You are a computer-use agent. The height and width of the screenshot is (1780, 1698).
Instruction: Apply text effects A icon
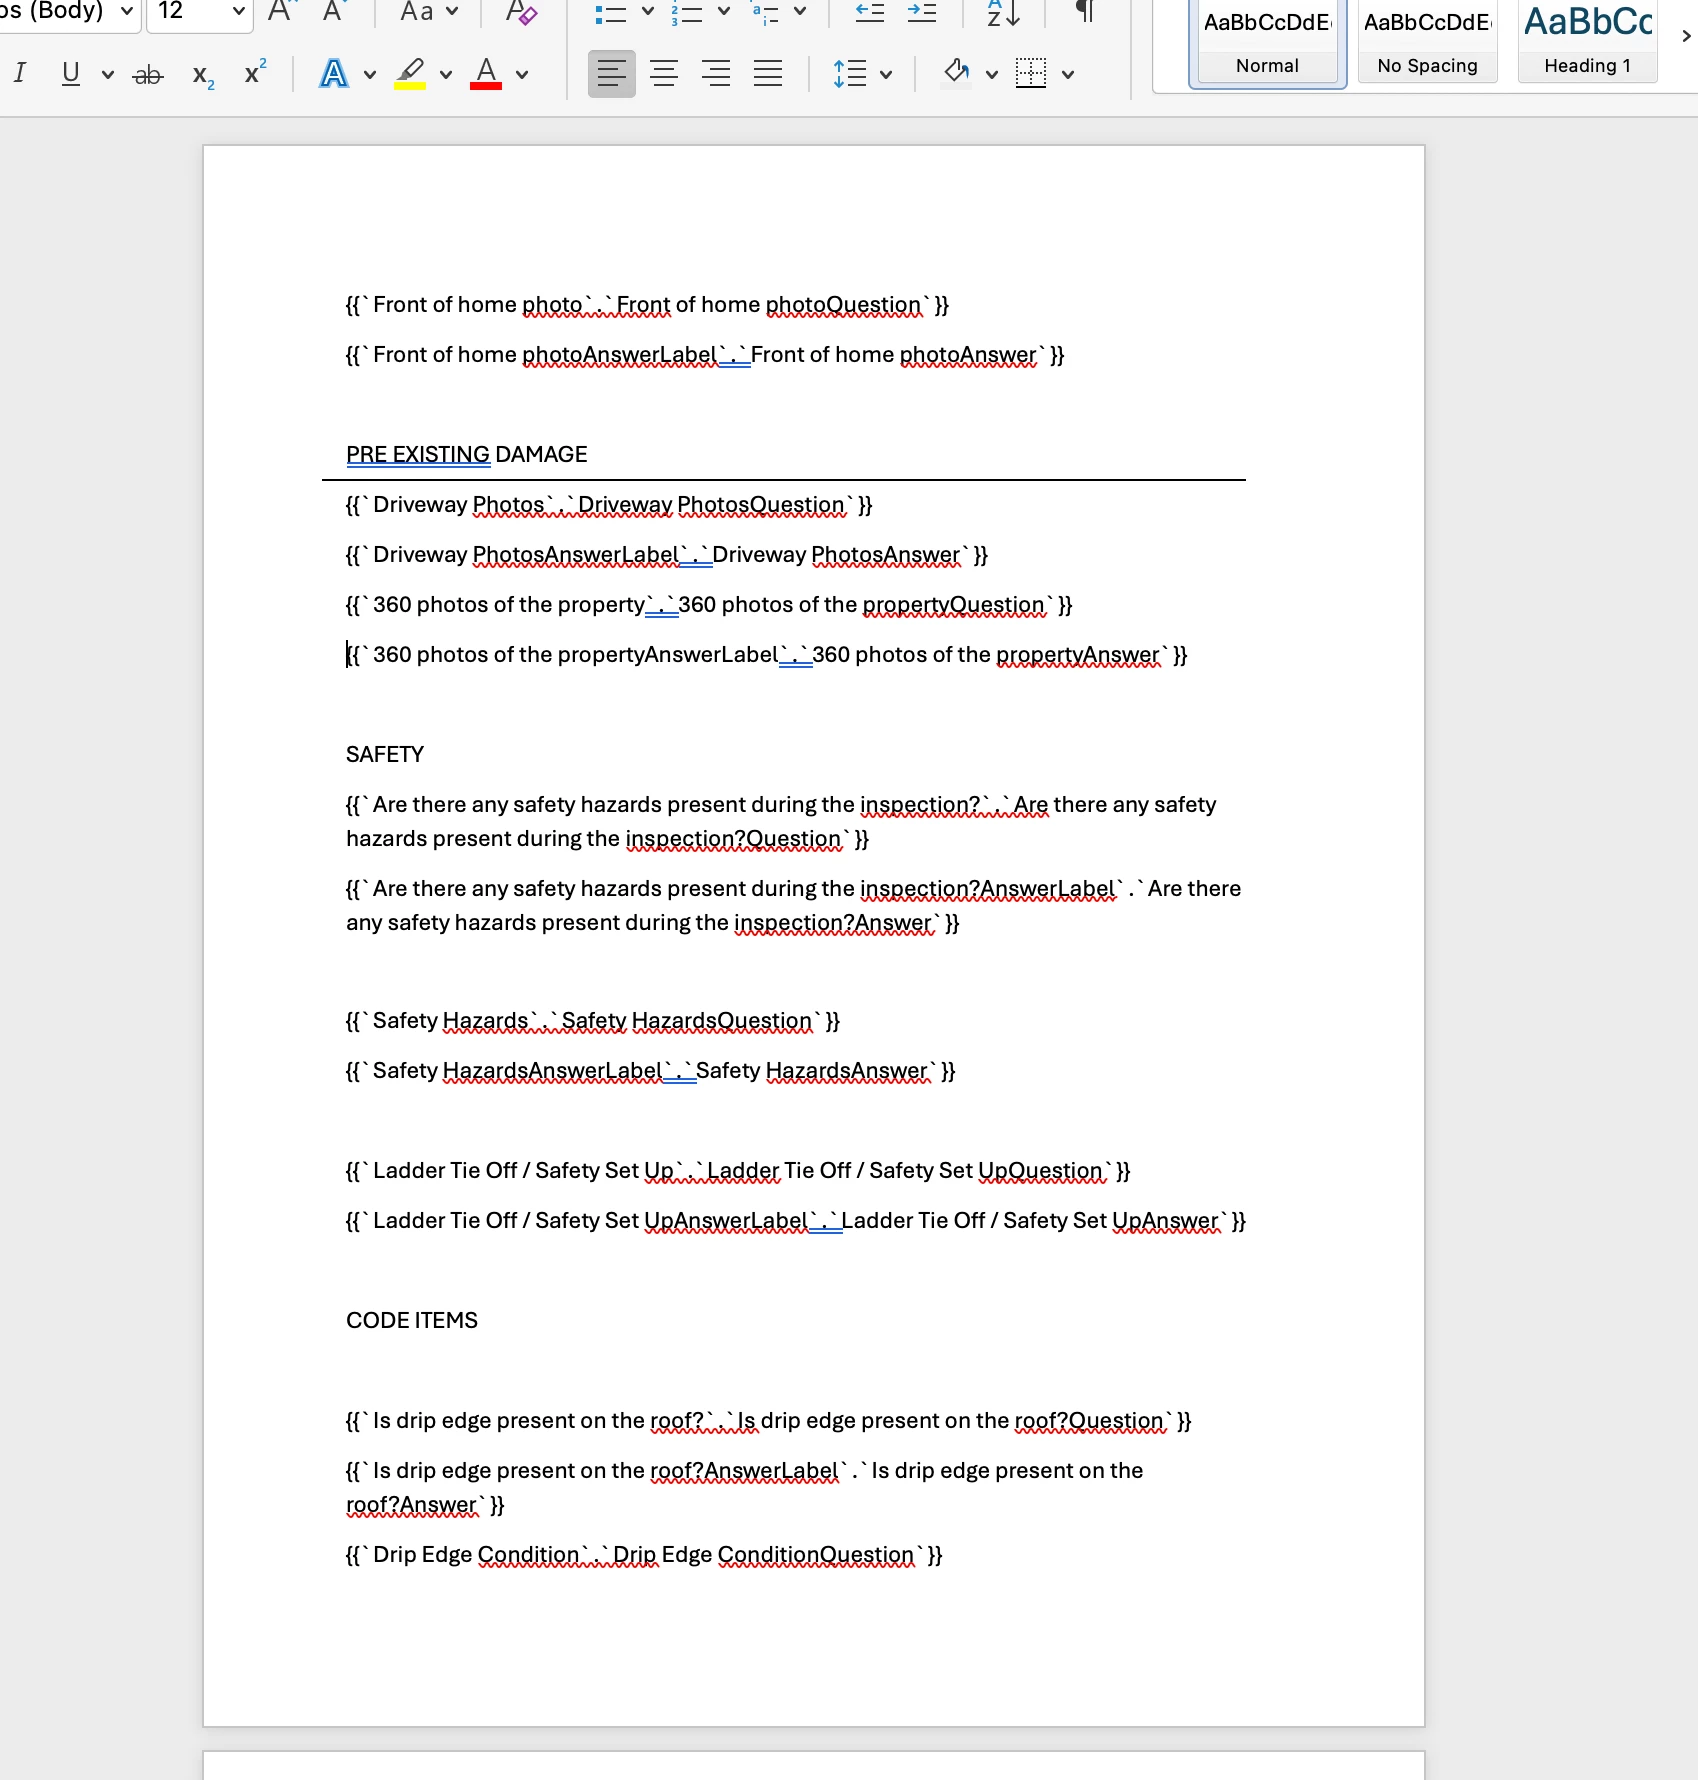point(333,73)
